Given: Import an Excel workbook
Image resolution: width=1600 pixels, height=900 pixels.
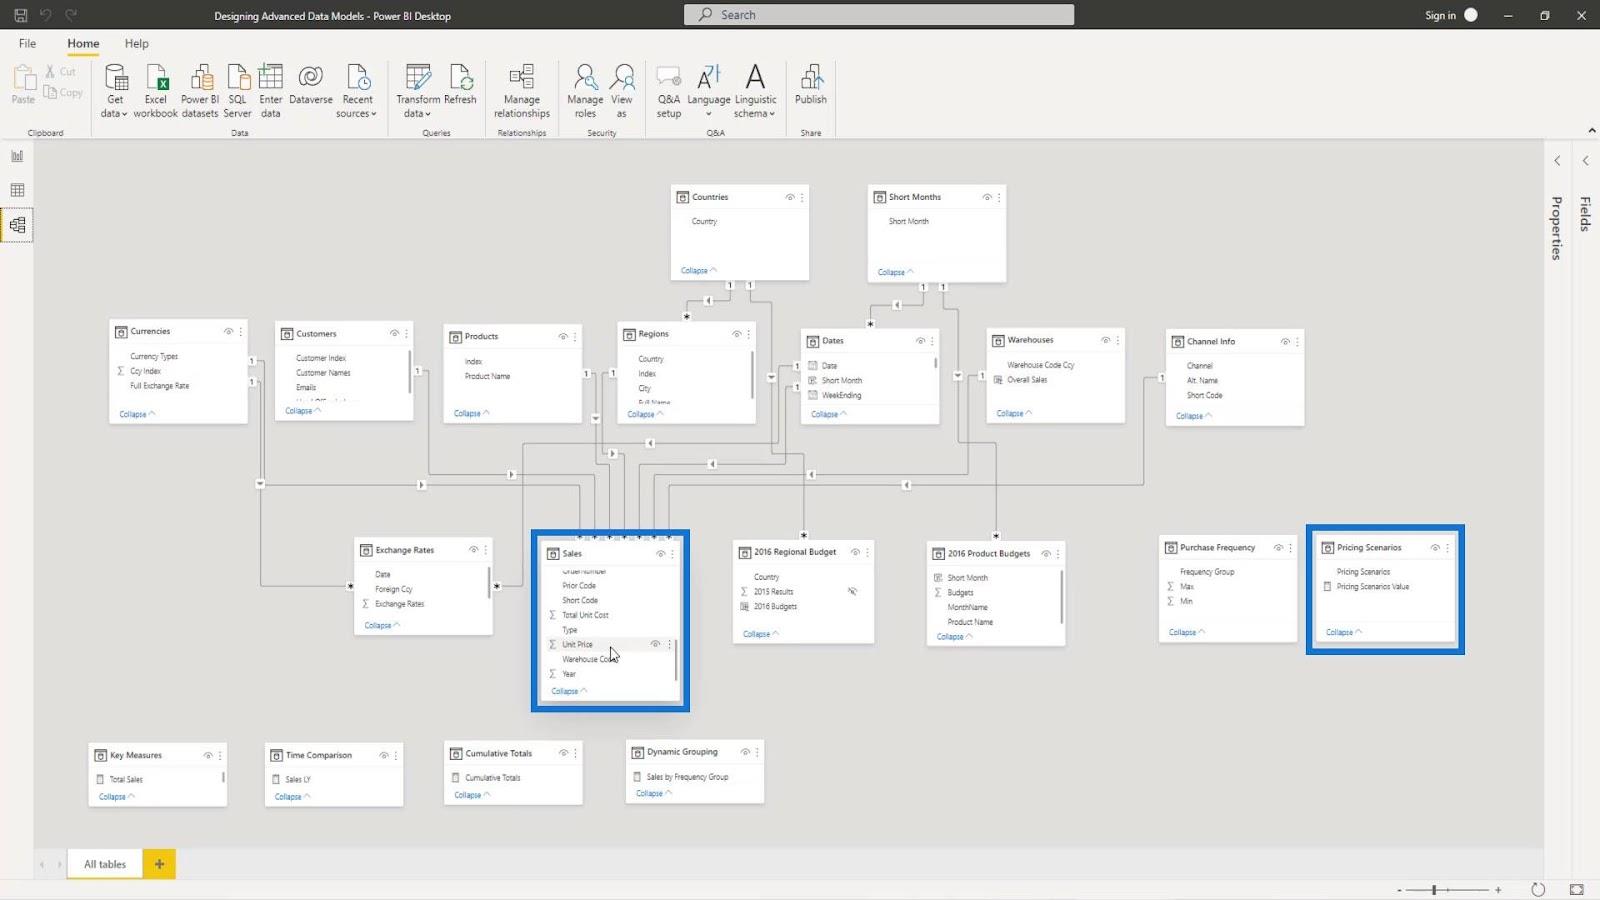Looking at the screenshot, I should click(156, 91).
